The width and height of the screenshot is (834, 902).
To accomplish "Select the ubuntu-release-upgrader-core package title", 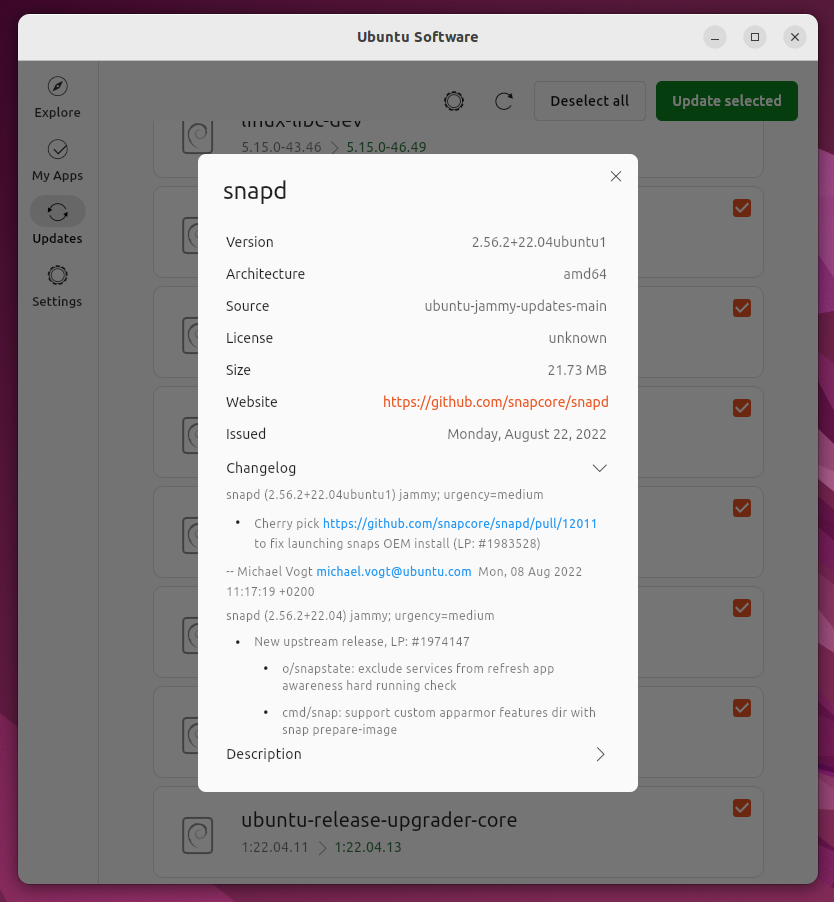I will click(378, 820).
